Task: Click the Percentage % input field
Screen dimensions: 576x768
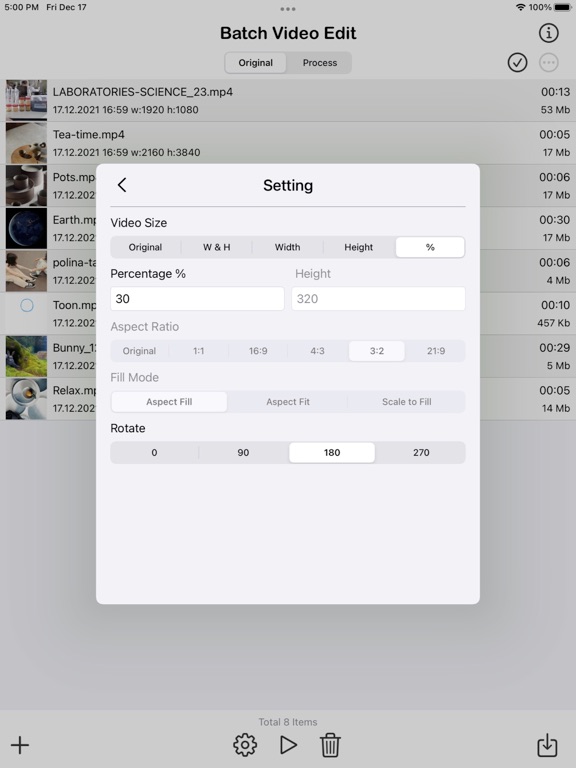Action: click(x=197, y=299)
